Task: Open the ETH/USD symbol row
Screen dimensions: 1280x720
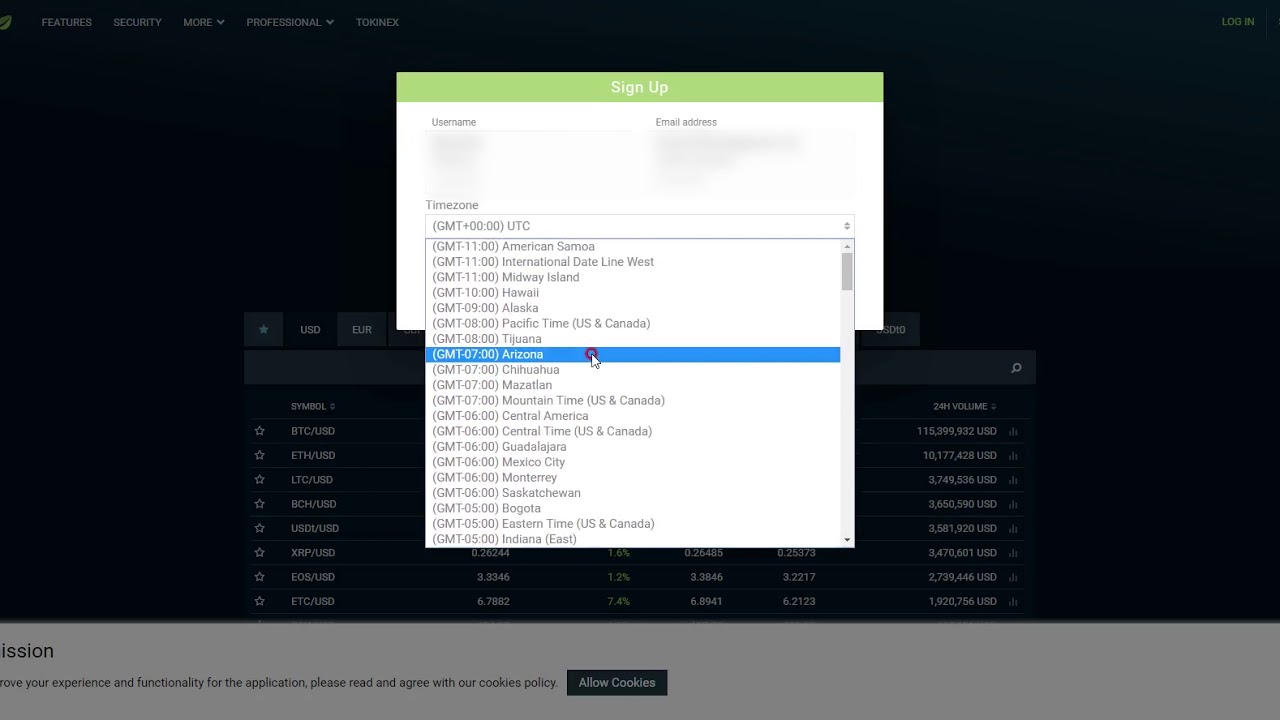Action: [x=313, y=455]
